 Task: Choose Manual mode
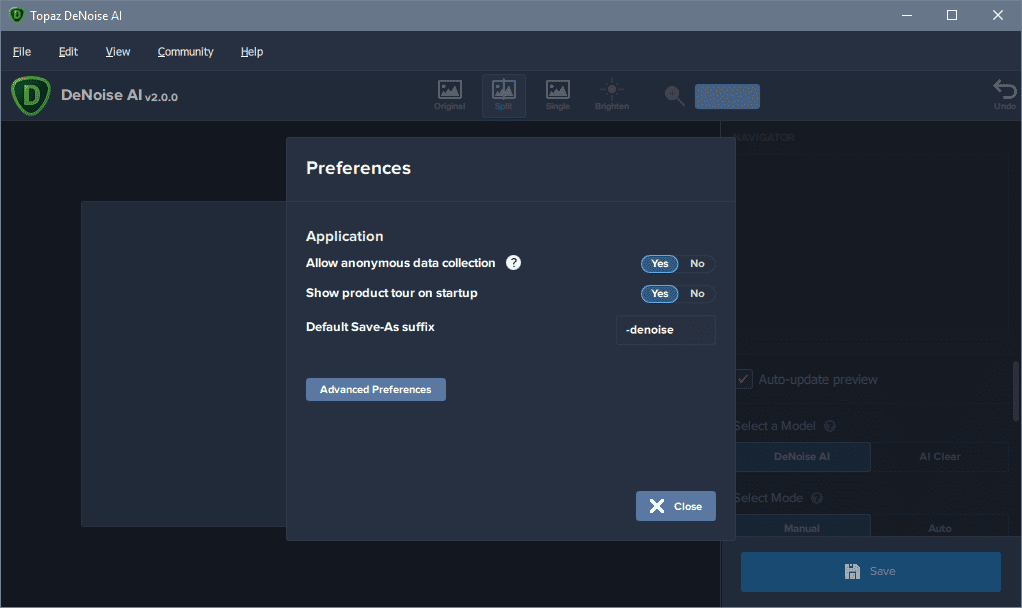802,526
